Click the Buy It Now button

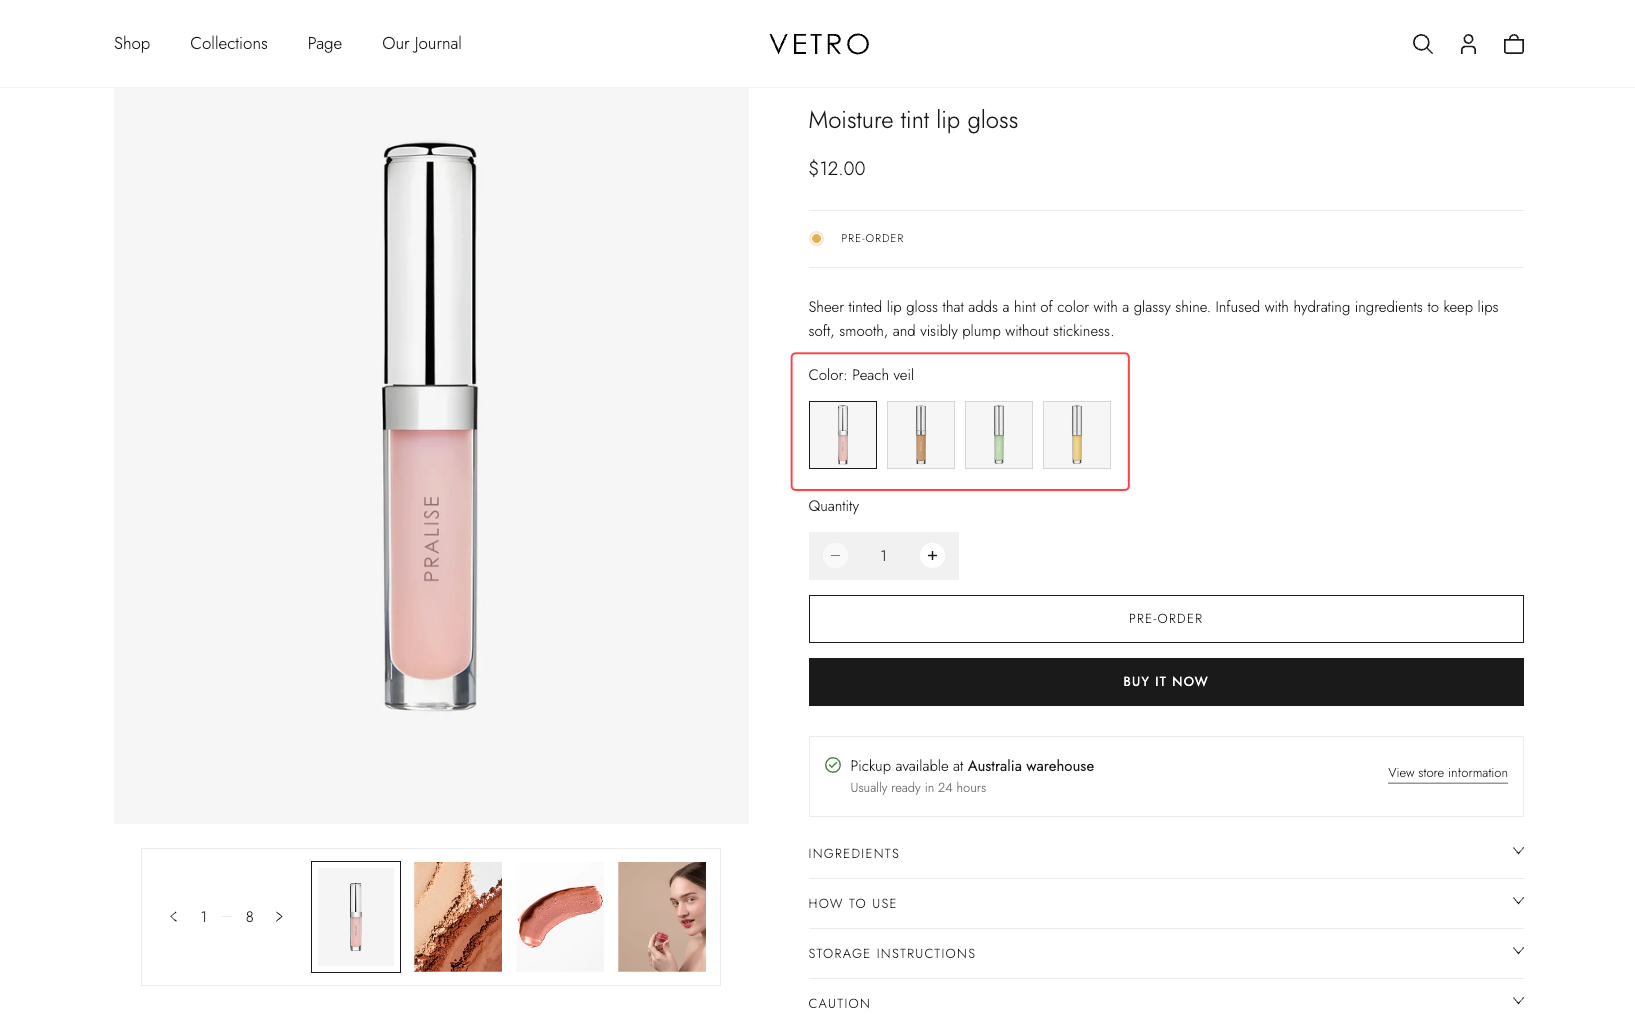1165,682
